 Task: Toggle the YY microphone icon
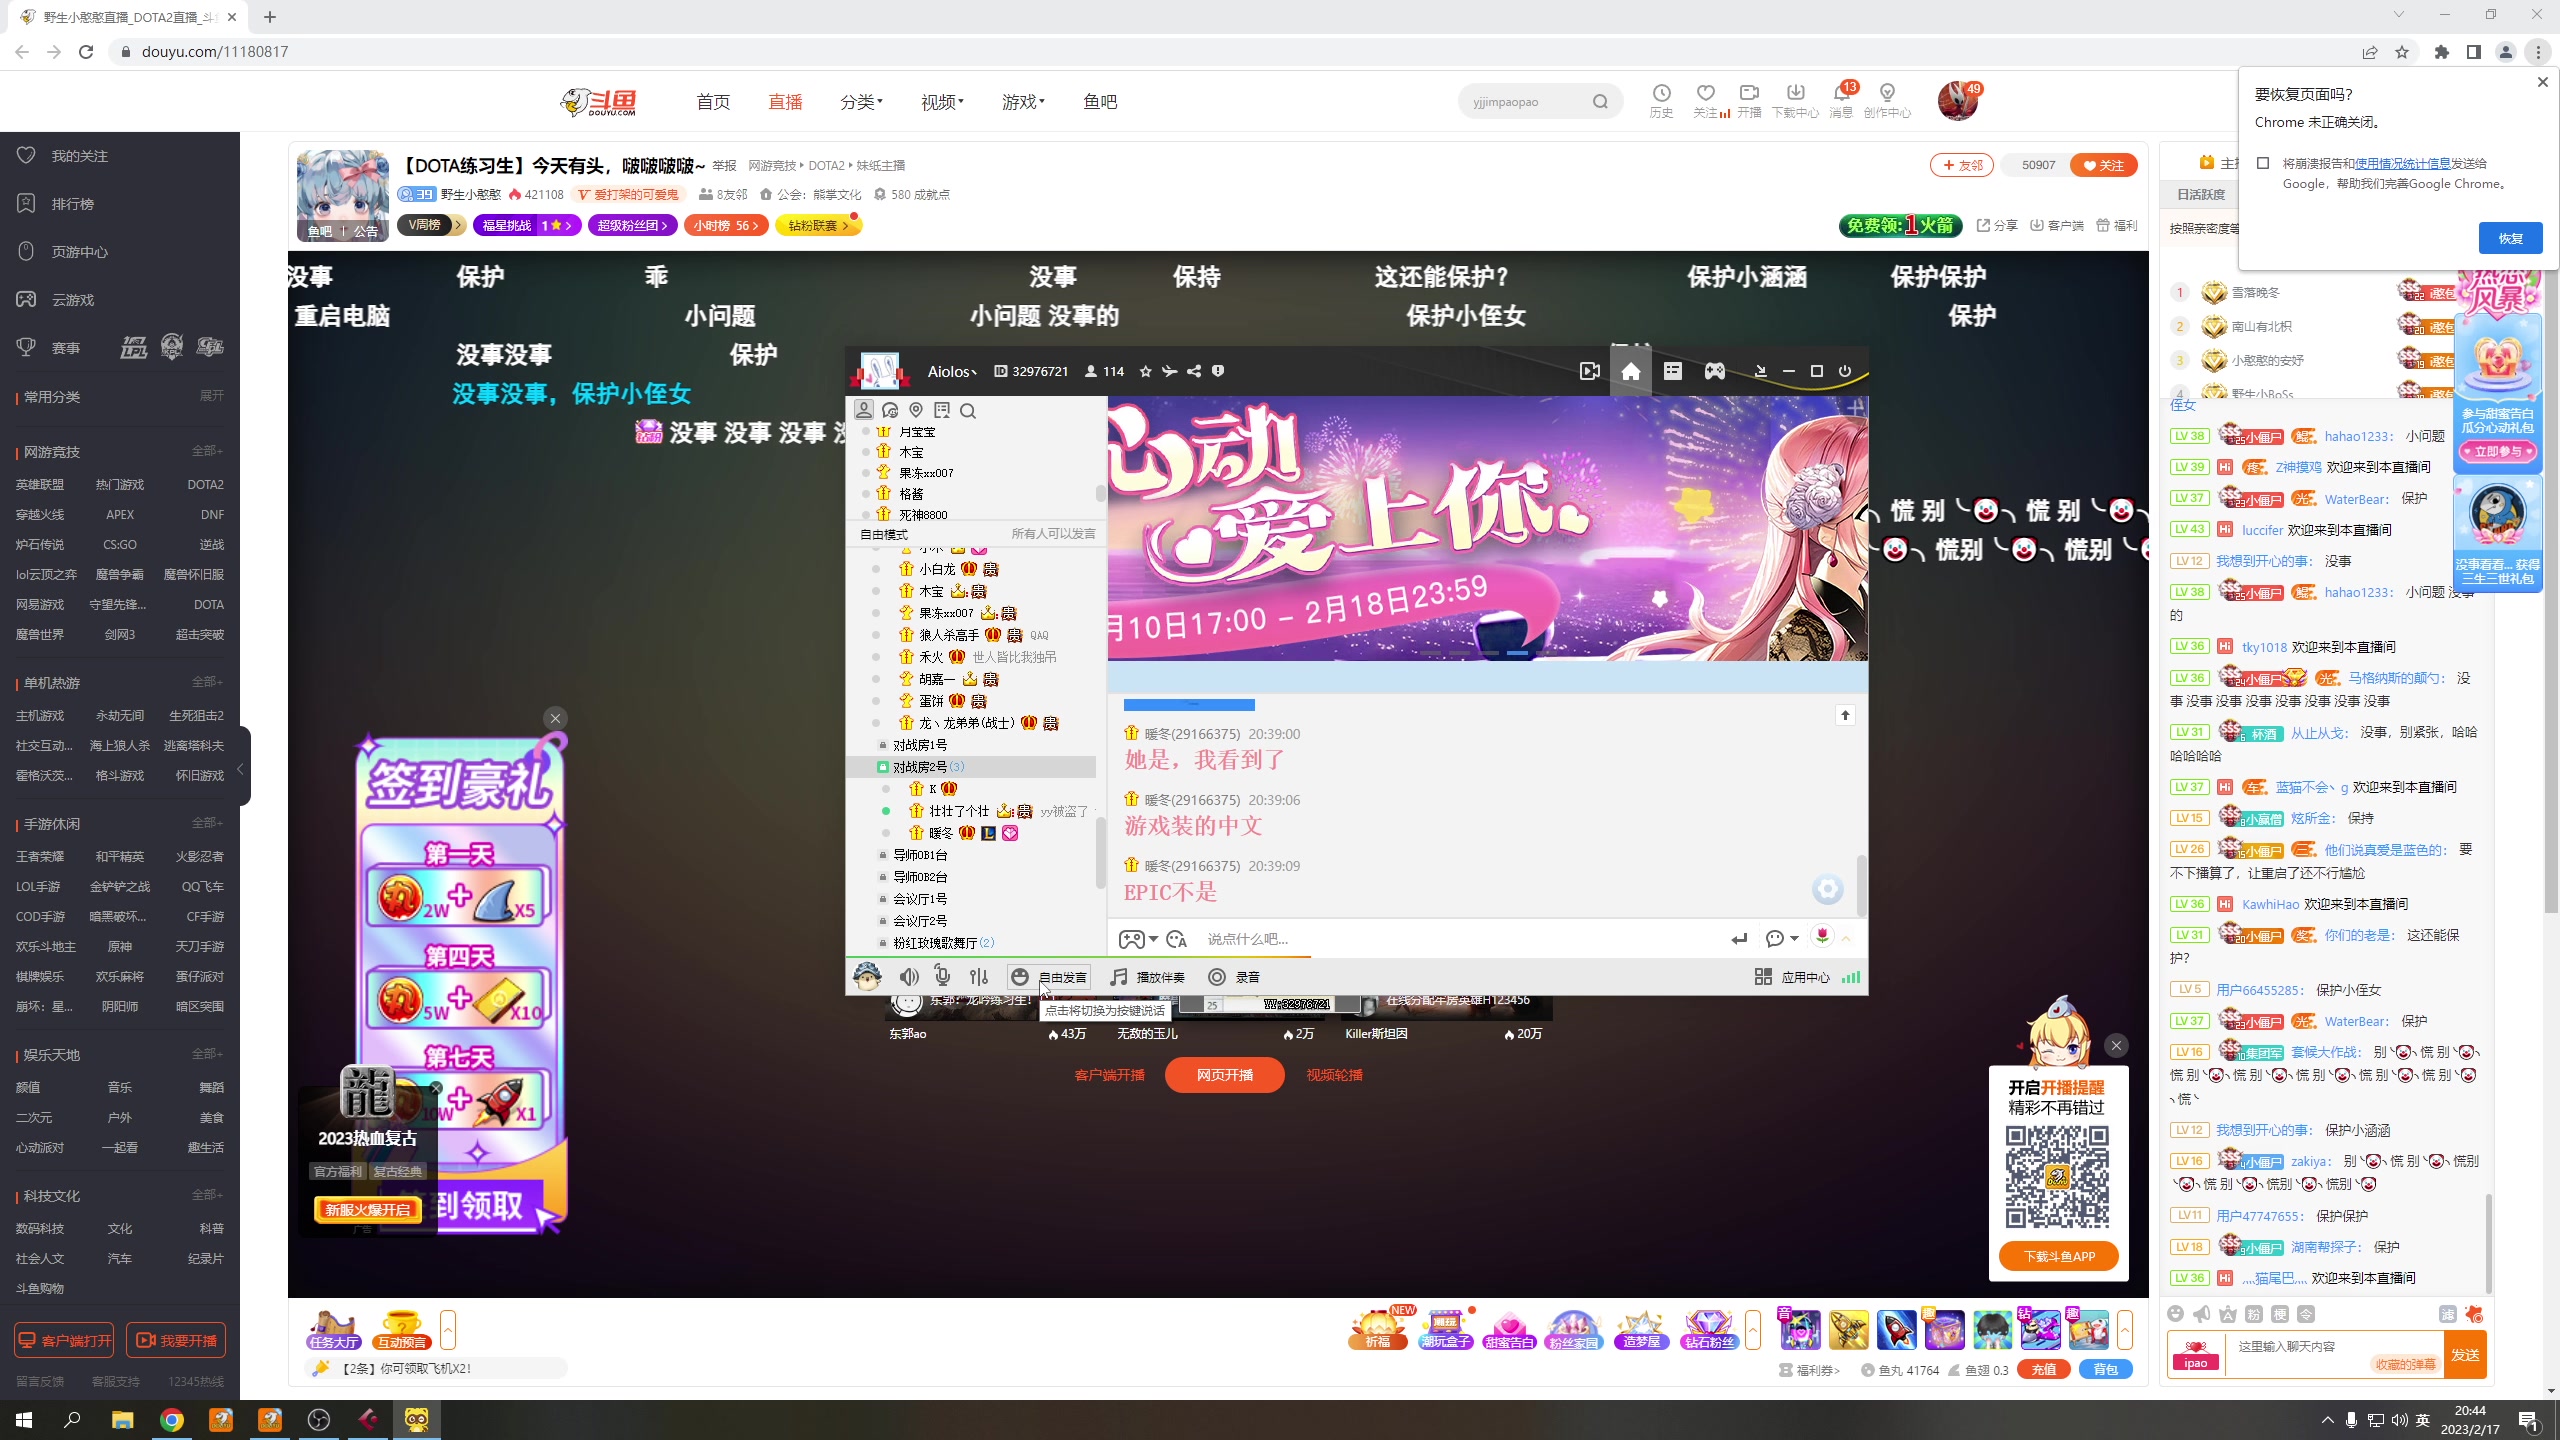(x=942, y=976)
